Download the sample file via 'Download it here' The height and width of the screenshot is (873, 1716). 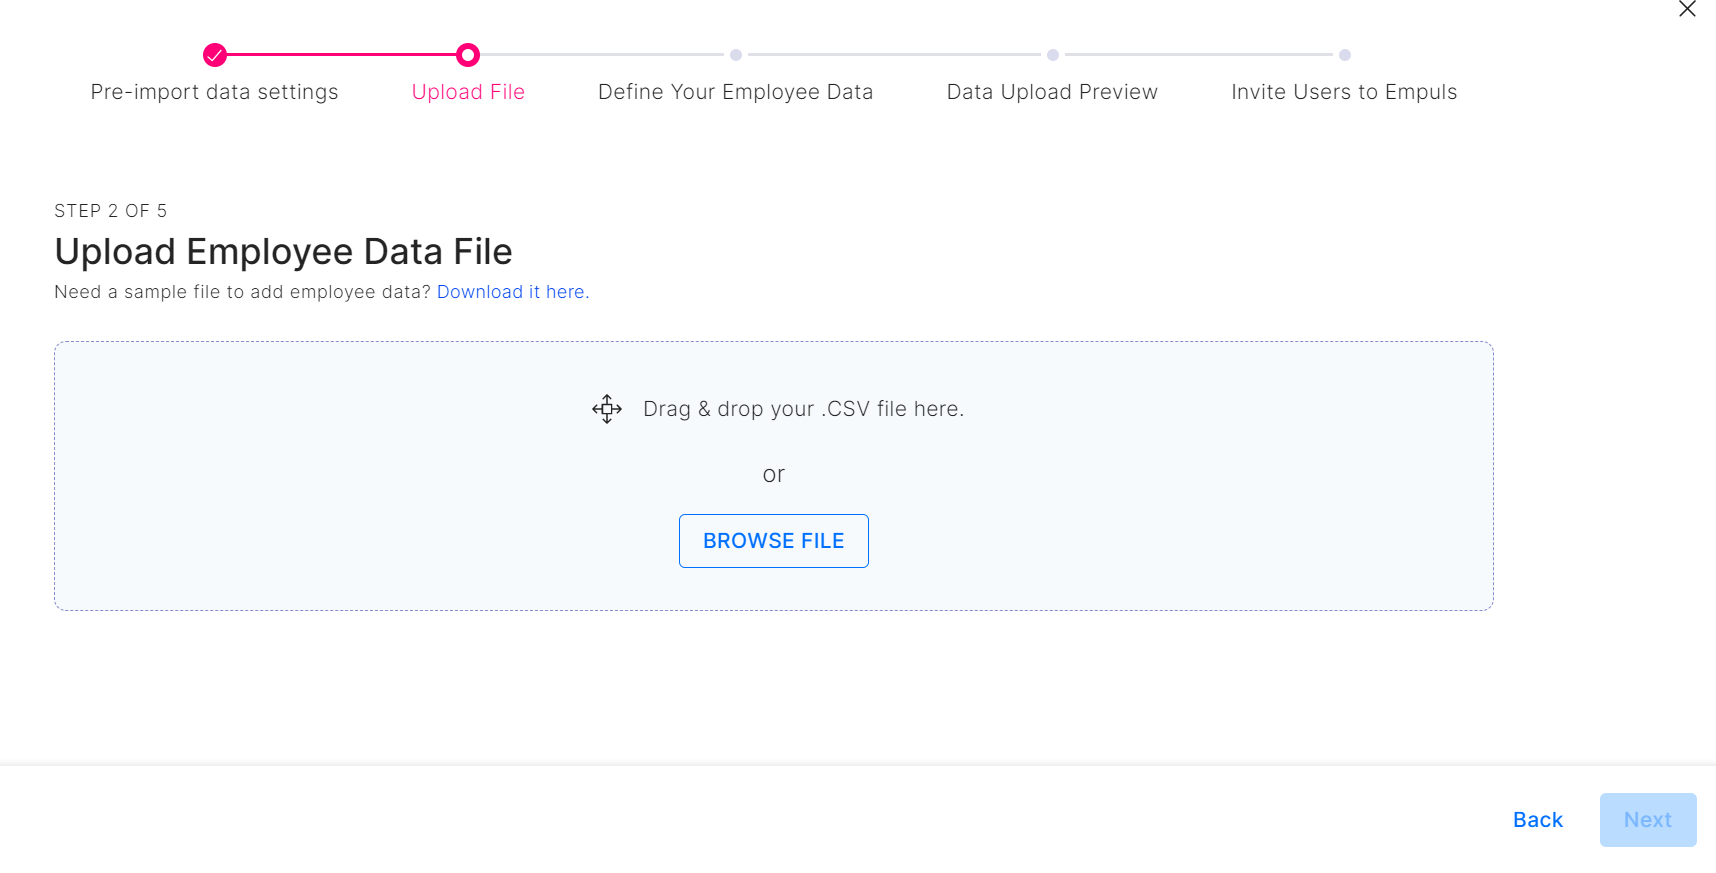point(512,292)
